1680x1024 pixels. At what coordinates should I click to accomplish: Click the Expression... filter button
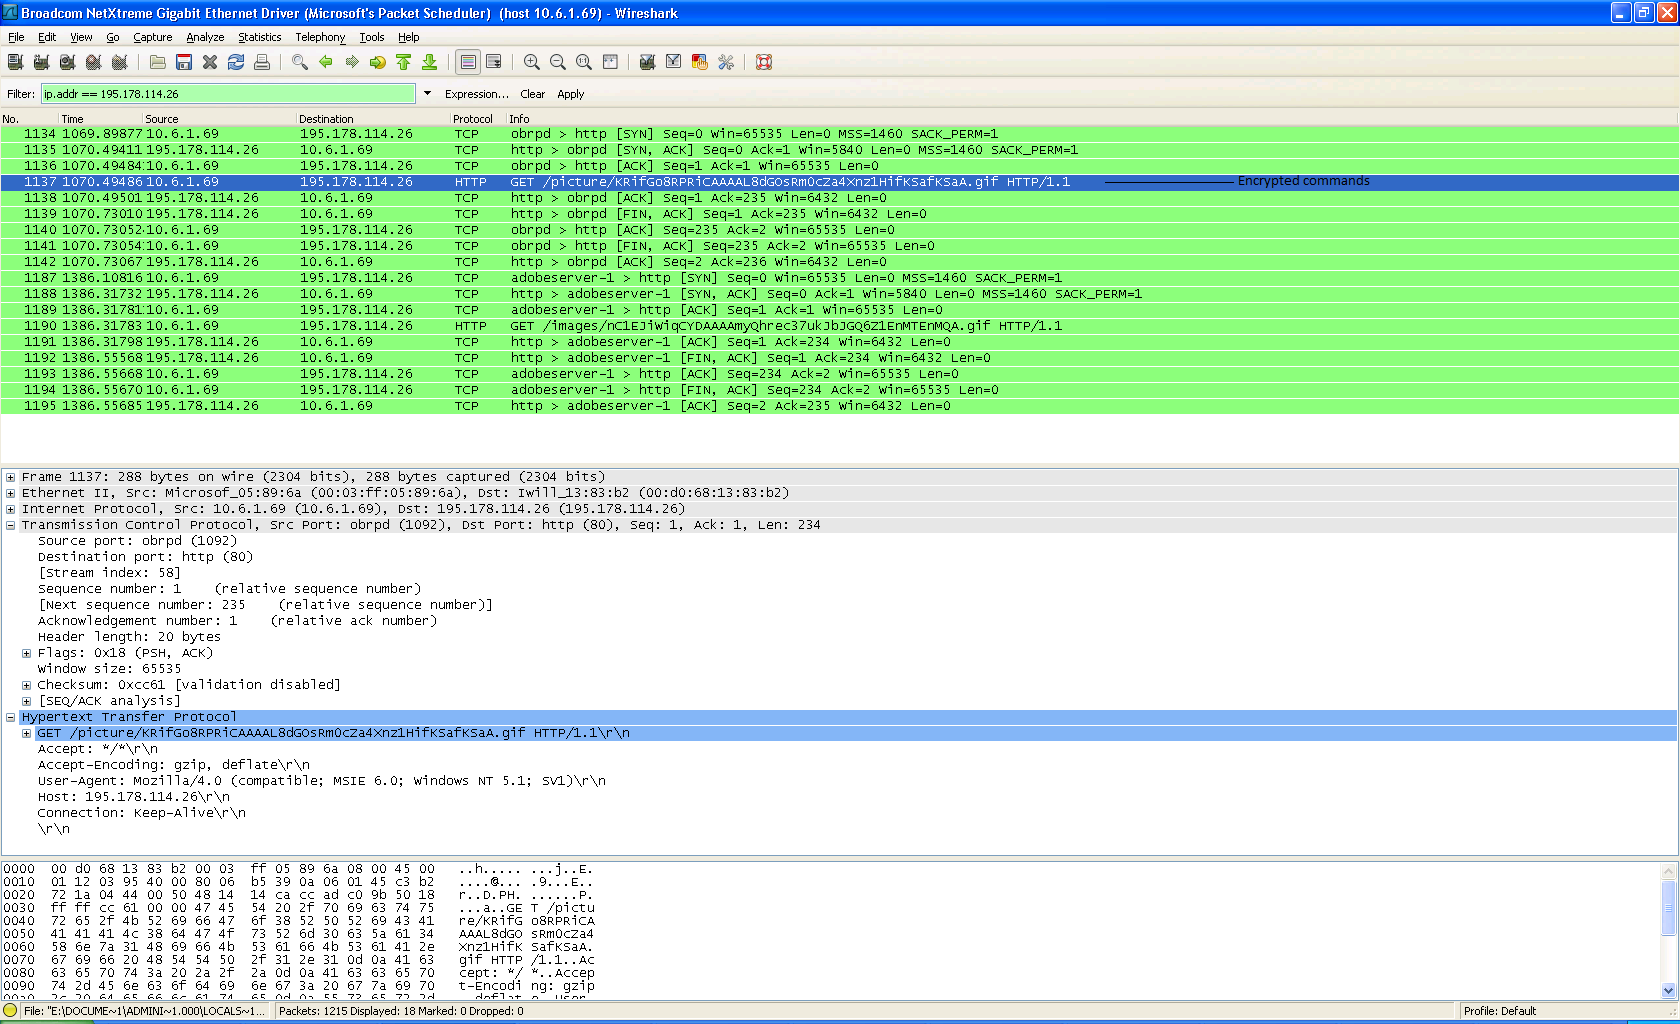click(x=477, y=94)
